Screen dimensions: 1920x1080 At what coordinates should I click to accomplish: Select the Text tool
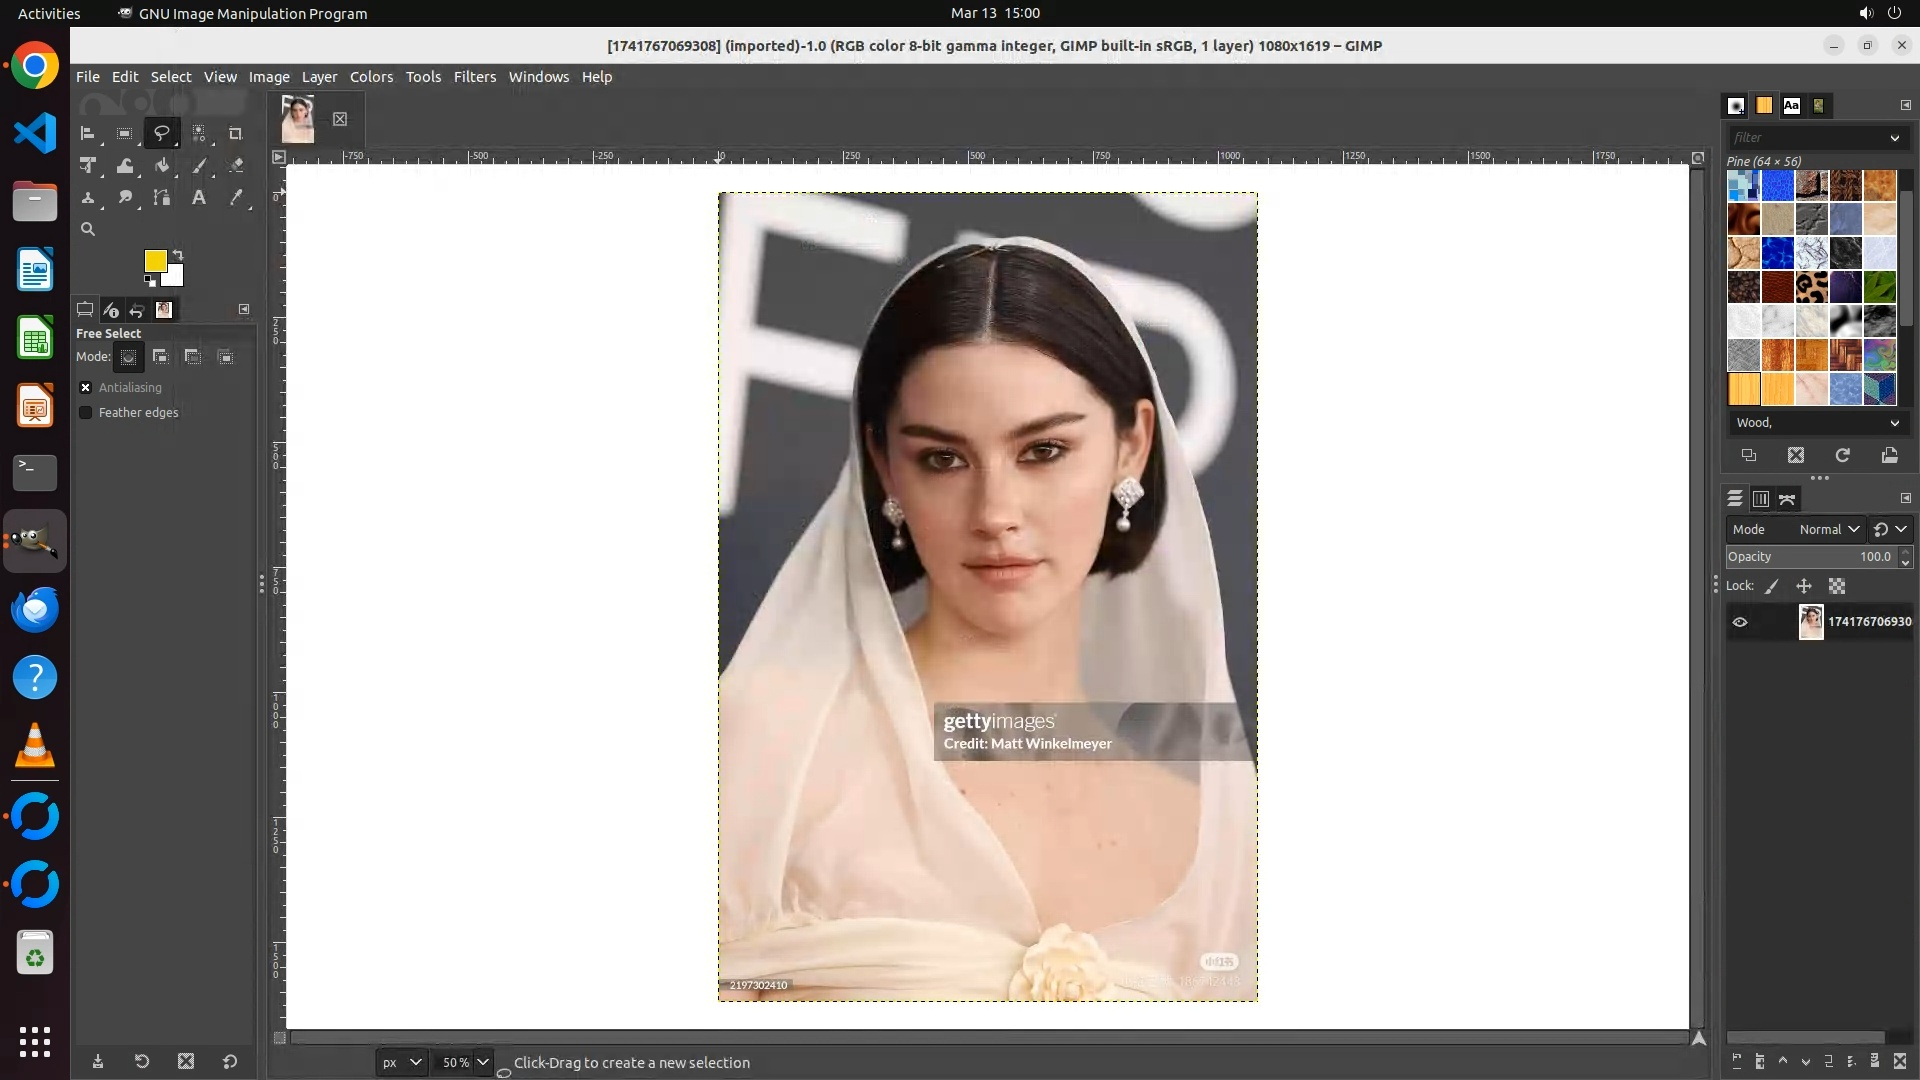(199, 198)
